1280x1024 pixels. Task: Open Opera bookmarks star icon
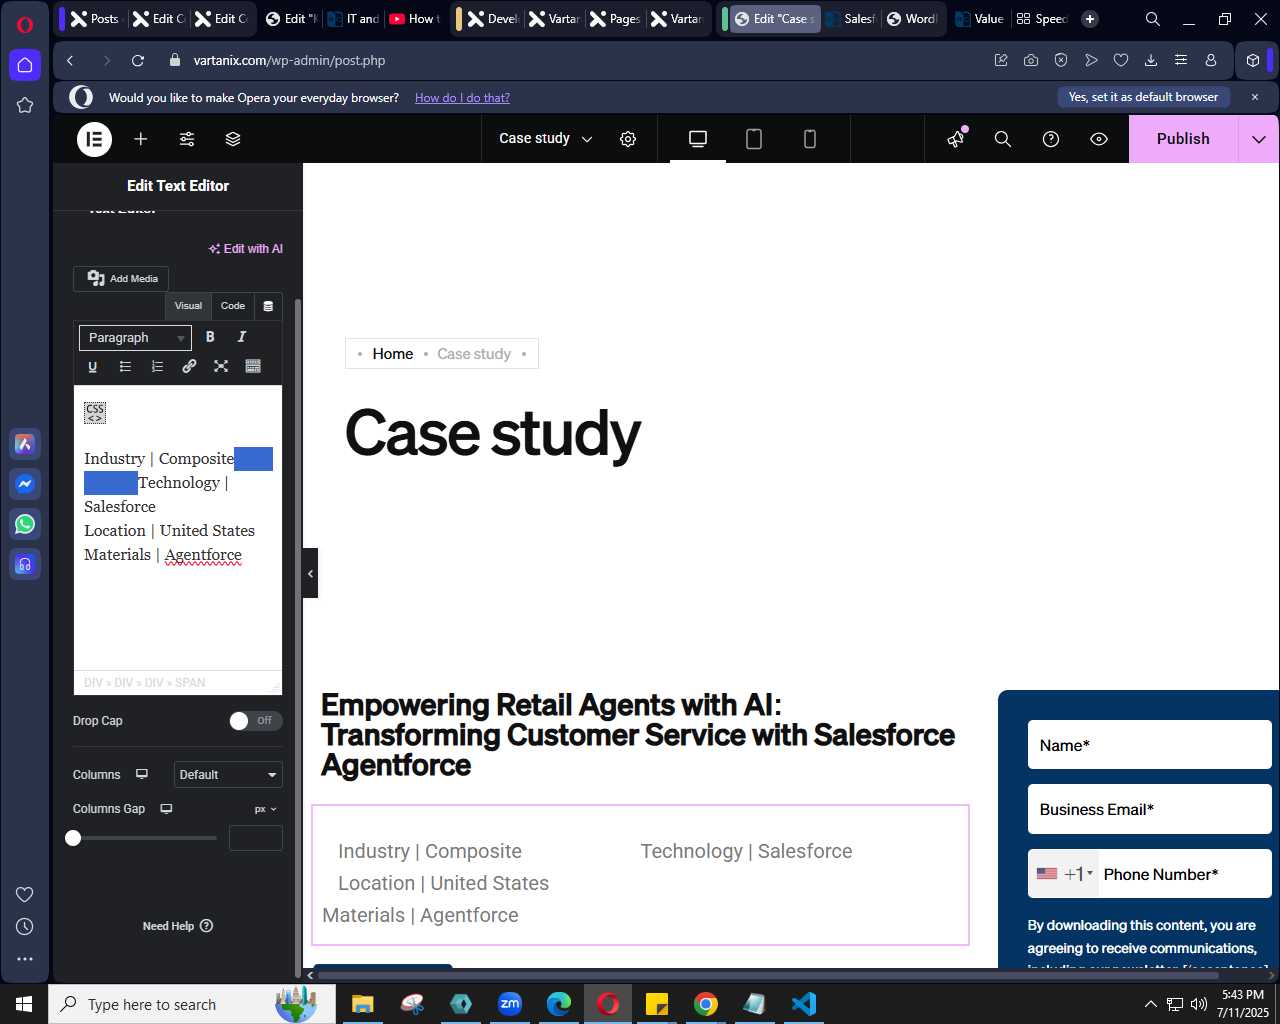click(x=25, y=105)
